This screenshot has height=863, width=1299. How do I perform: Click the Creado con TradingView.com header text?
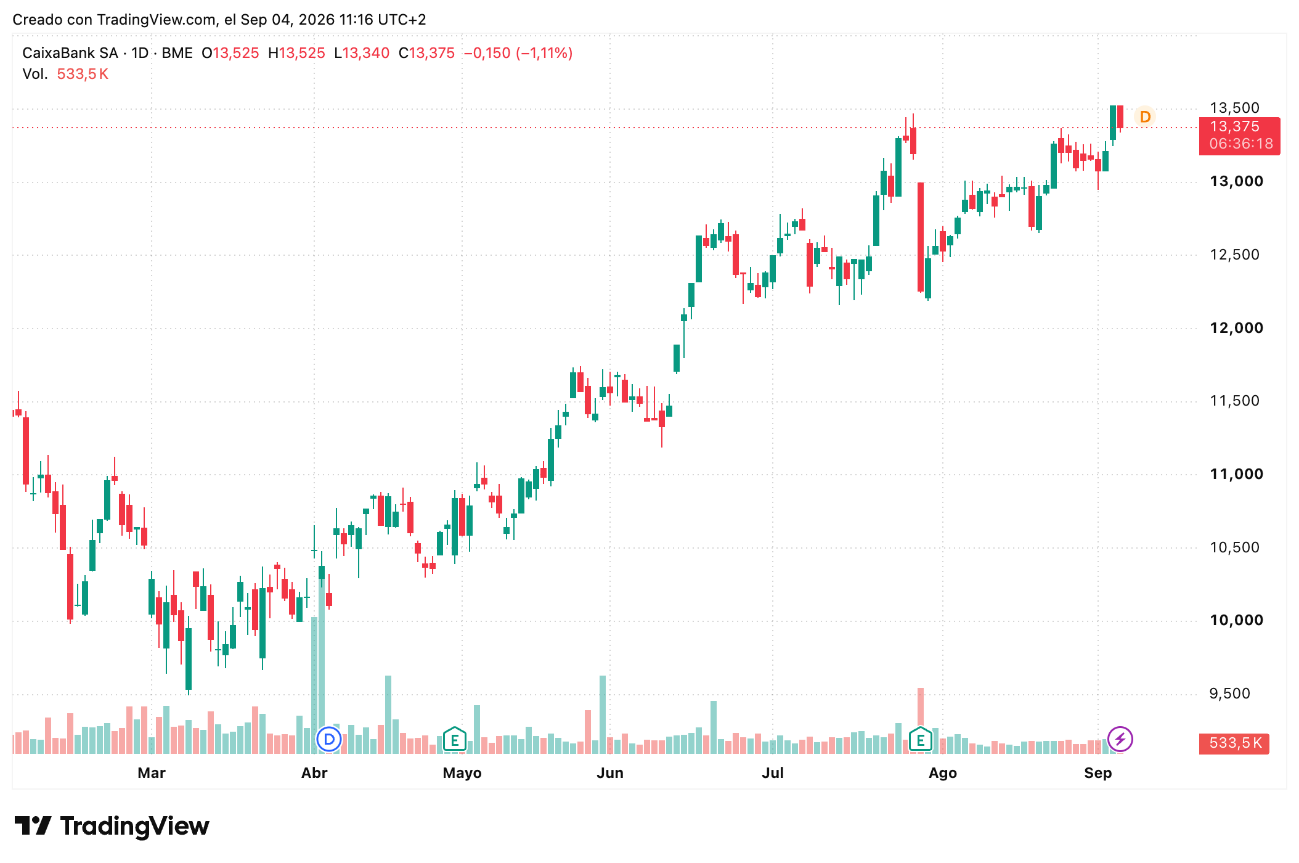[219, 19]
